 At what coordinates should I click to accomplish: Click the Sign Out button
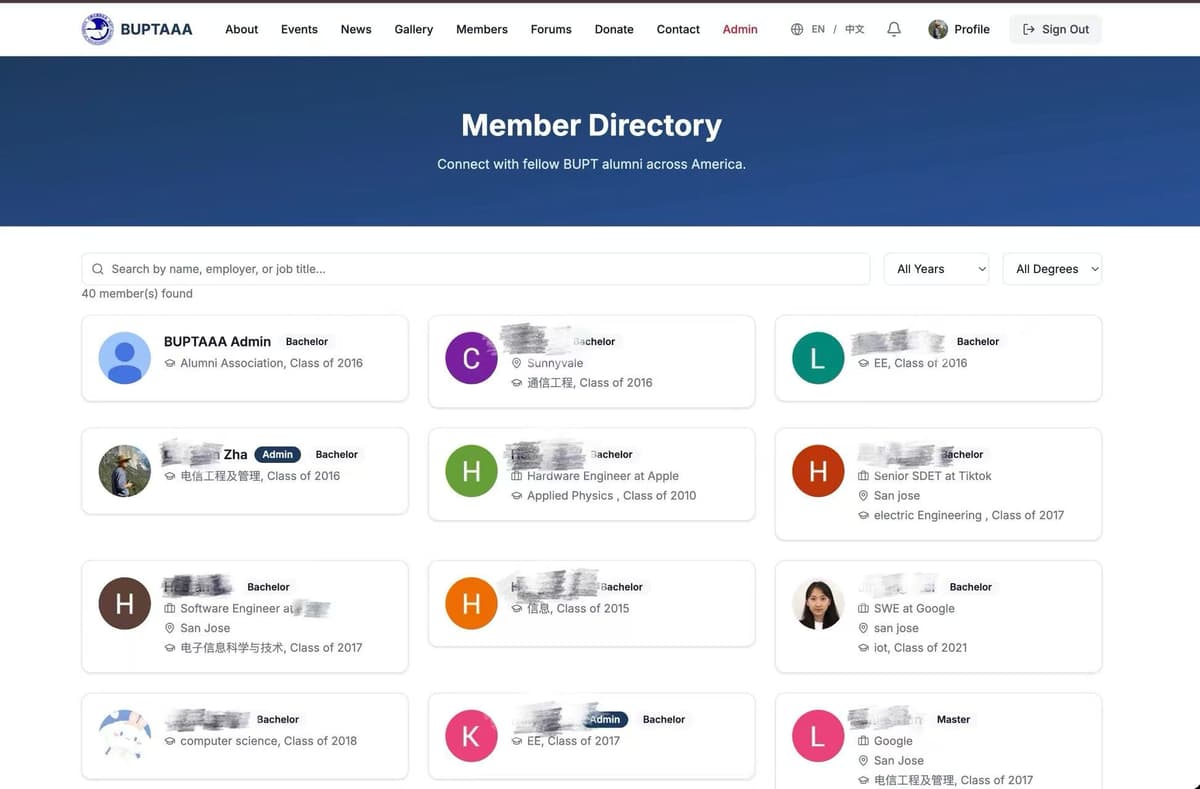click(x=1056, y=29)
